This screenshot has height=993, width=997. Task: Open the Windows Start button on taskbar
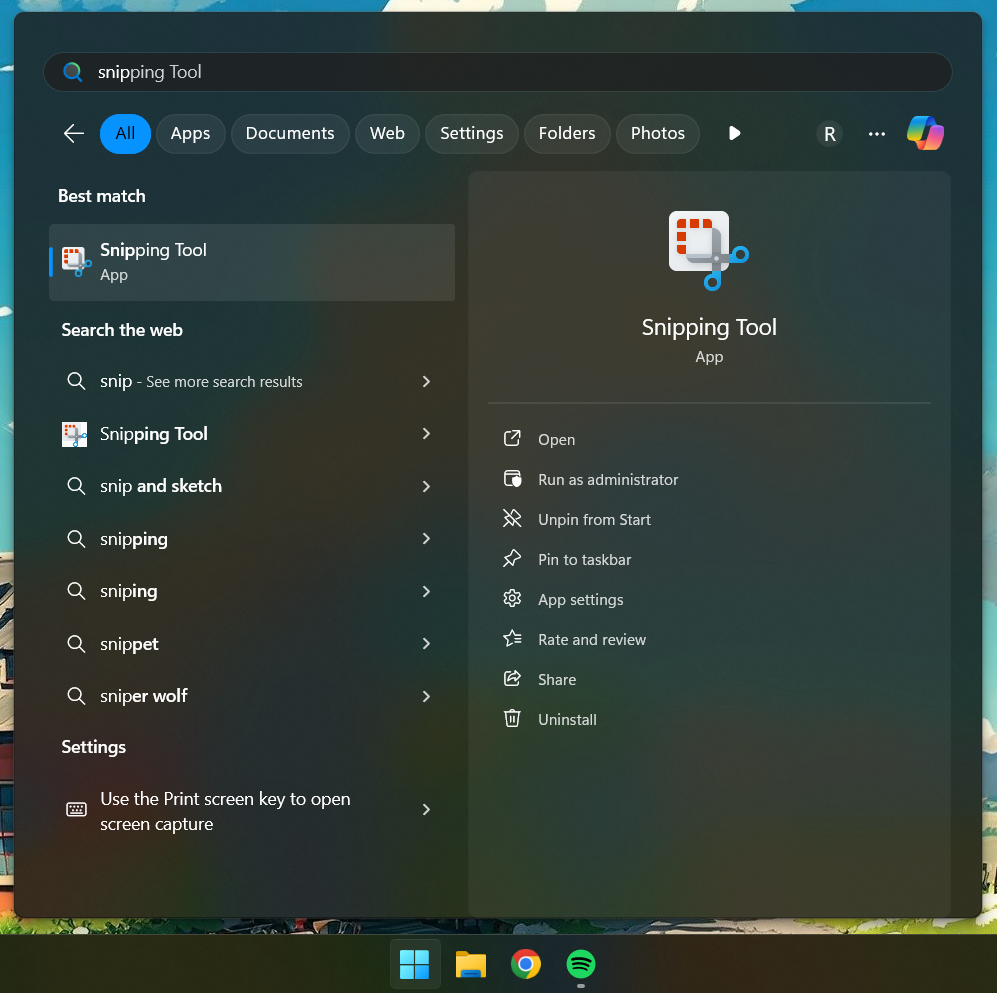point(415,964)
